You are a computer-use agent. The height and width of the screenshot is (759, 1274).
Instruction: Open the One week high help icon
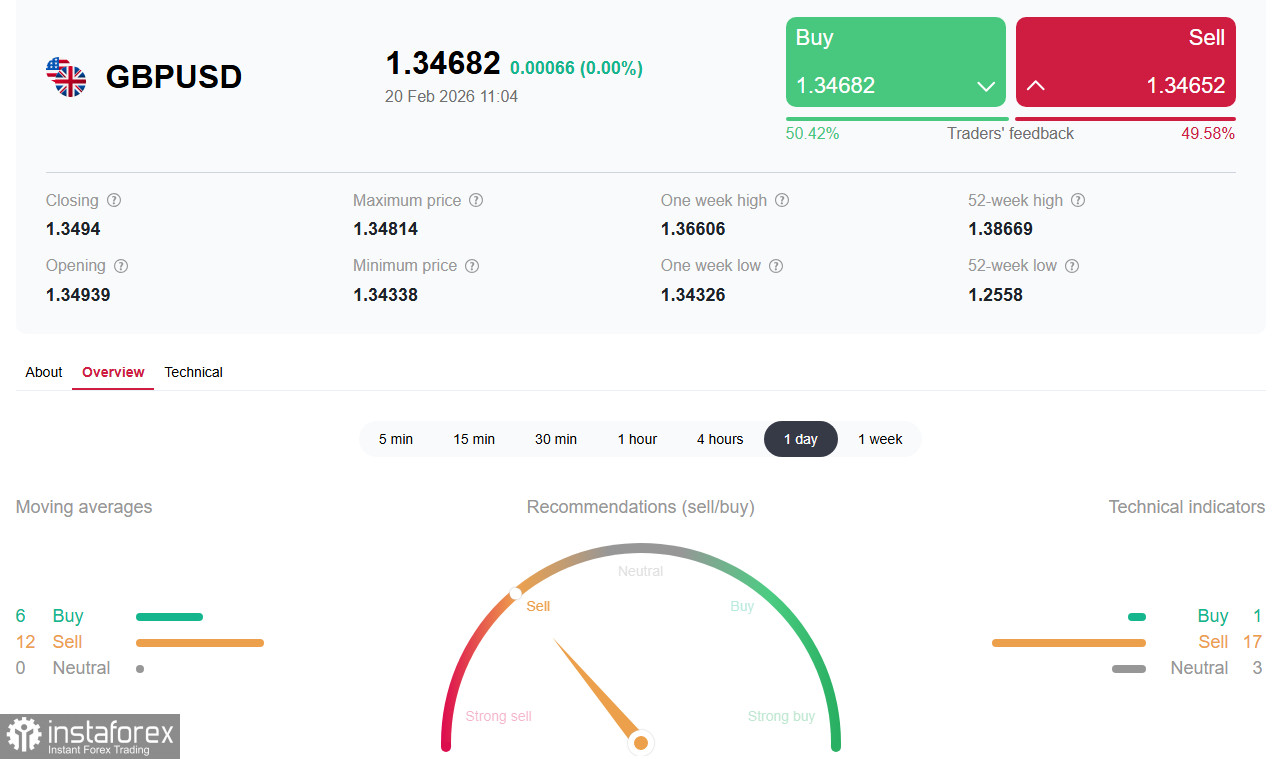coord(783,200)
